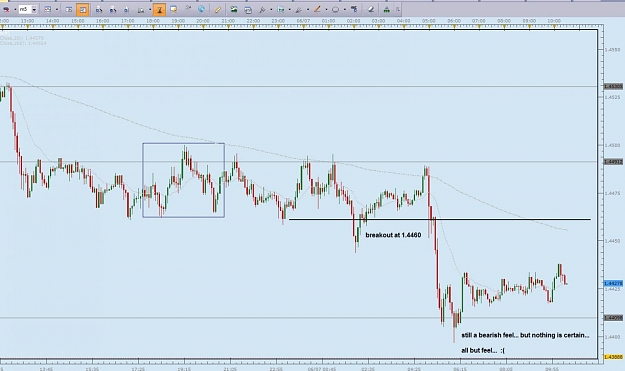
Task: Click the blue current price tag 1.44279
Action: click(x=613, y=283)
